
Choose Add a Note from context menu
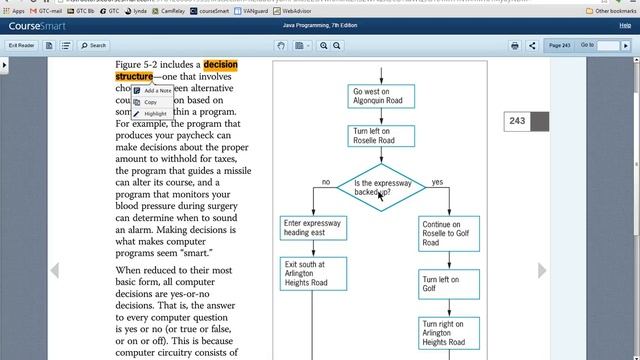point(152,91)
